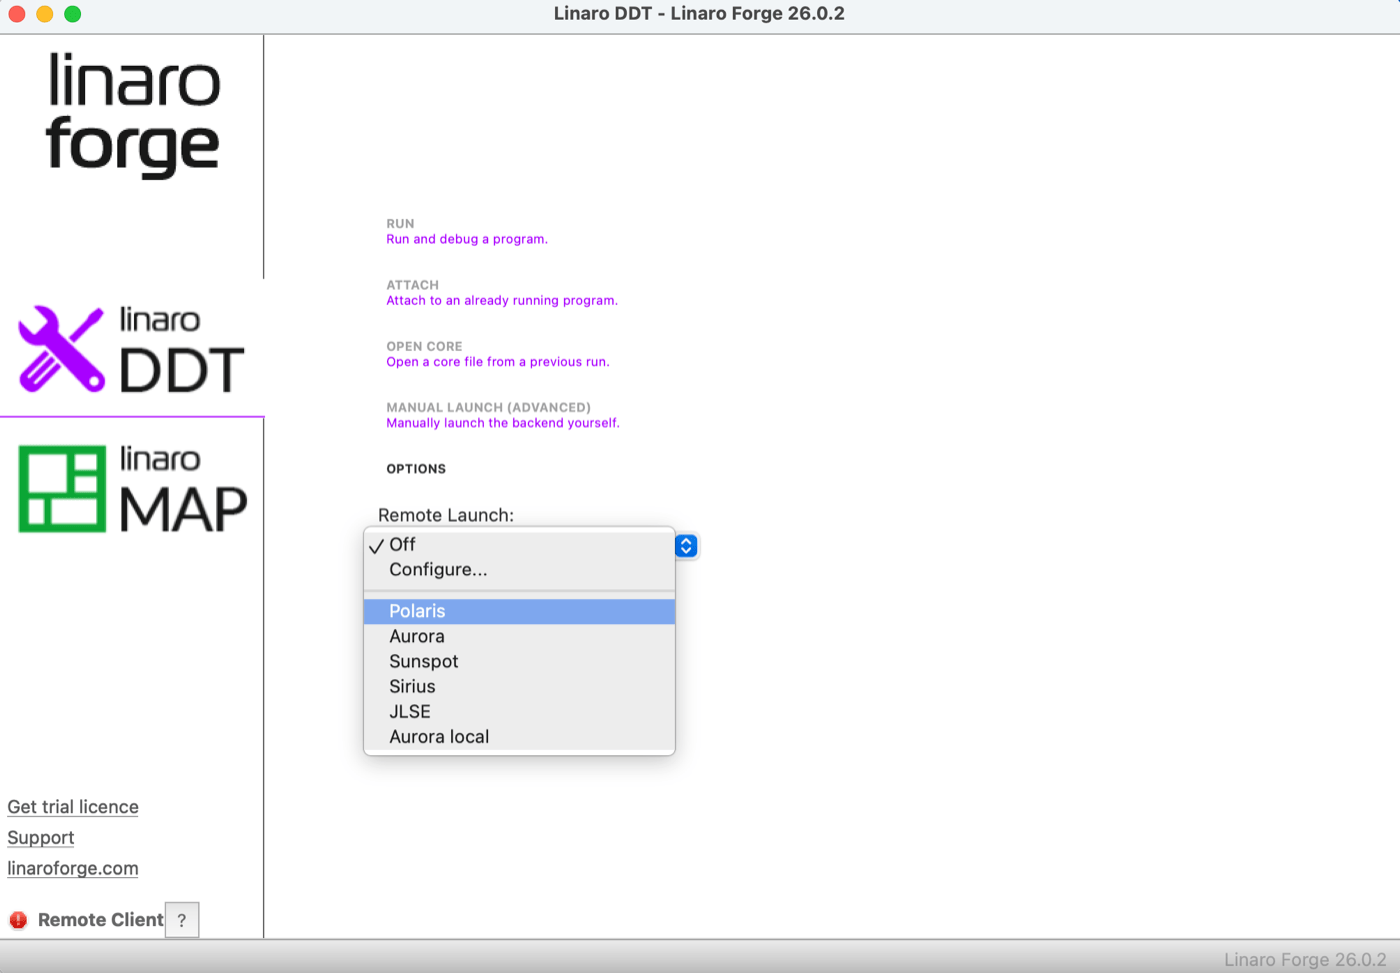Click the OPTIONS heading
Image resolution: width=1400 pixels, height=973 pixels.
(x=416, y=469)
